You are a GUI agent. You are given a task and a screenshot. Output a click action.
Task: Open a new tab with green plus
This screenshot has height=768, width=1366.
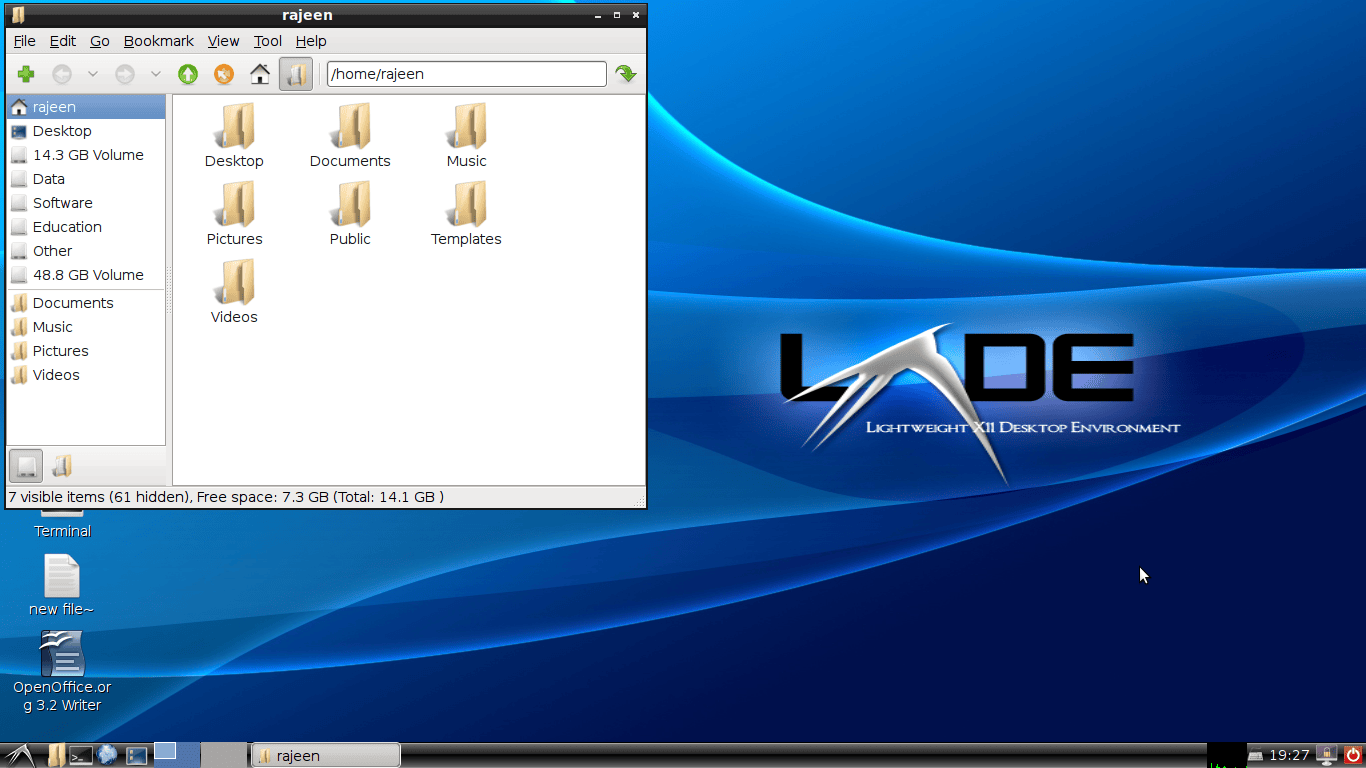(x=26, y=74)
